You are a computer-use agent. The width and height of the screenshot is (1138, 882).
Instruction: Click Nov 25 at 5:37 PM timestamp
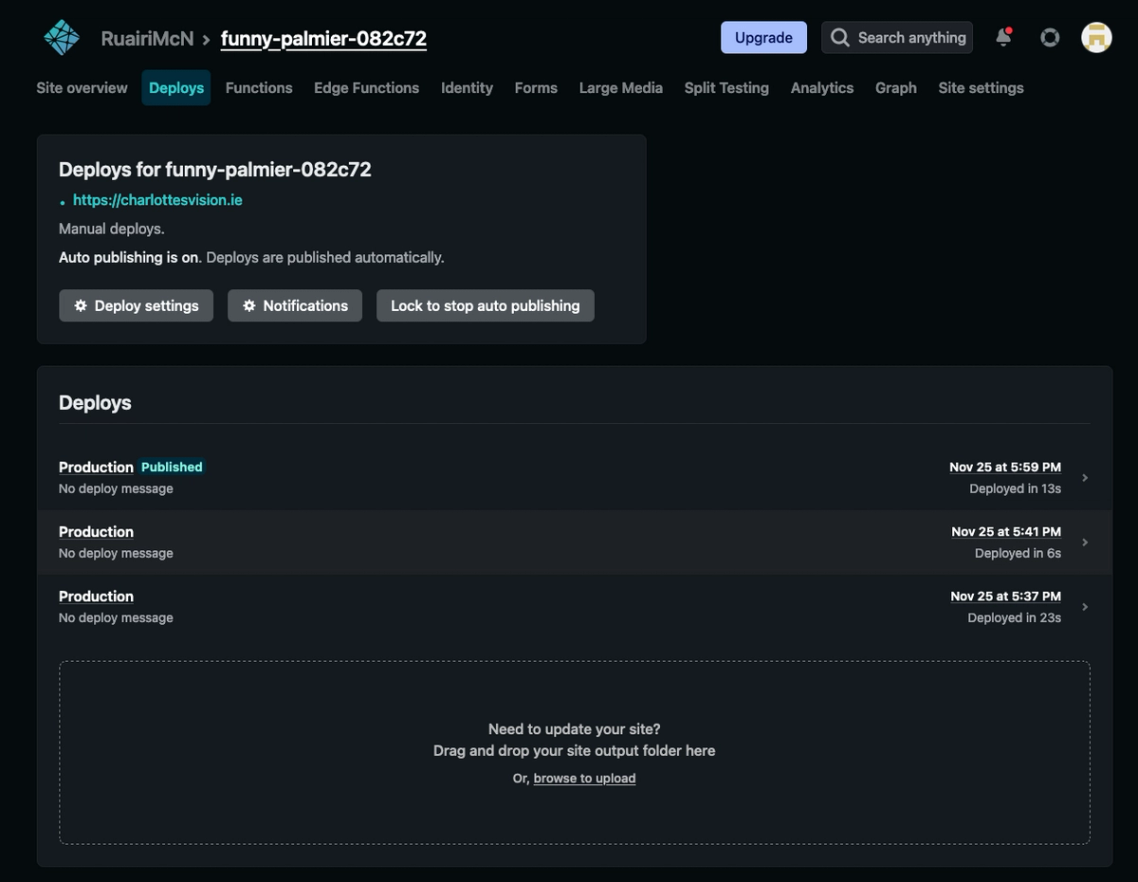pos(1006,596)
